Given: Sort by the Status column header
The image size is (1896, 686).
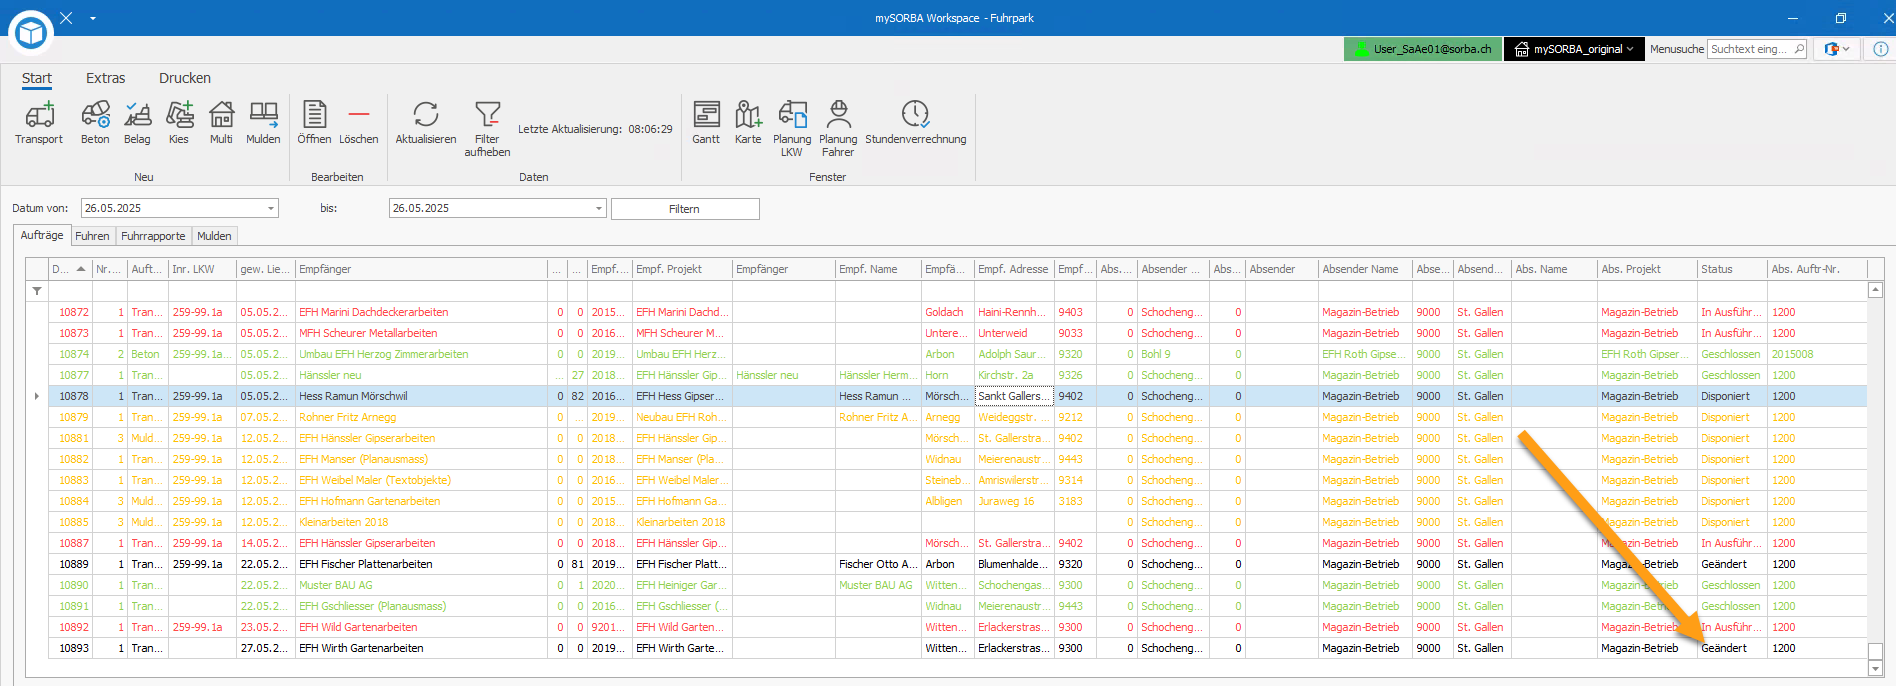Looking at the screenshot, I should click(1732, 269).
